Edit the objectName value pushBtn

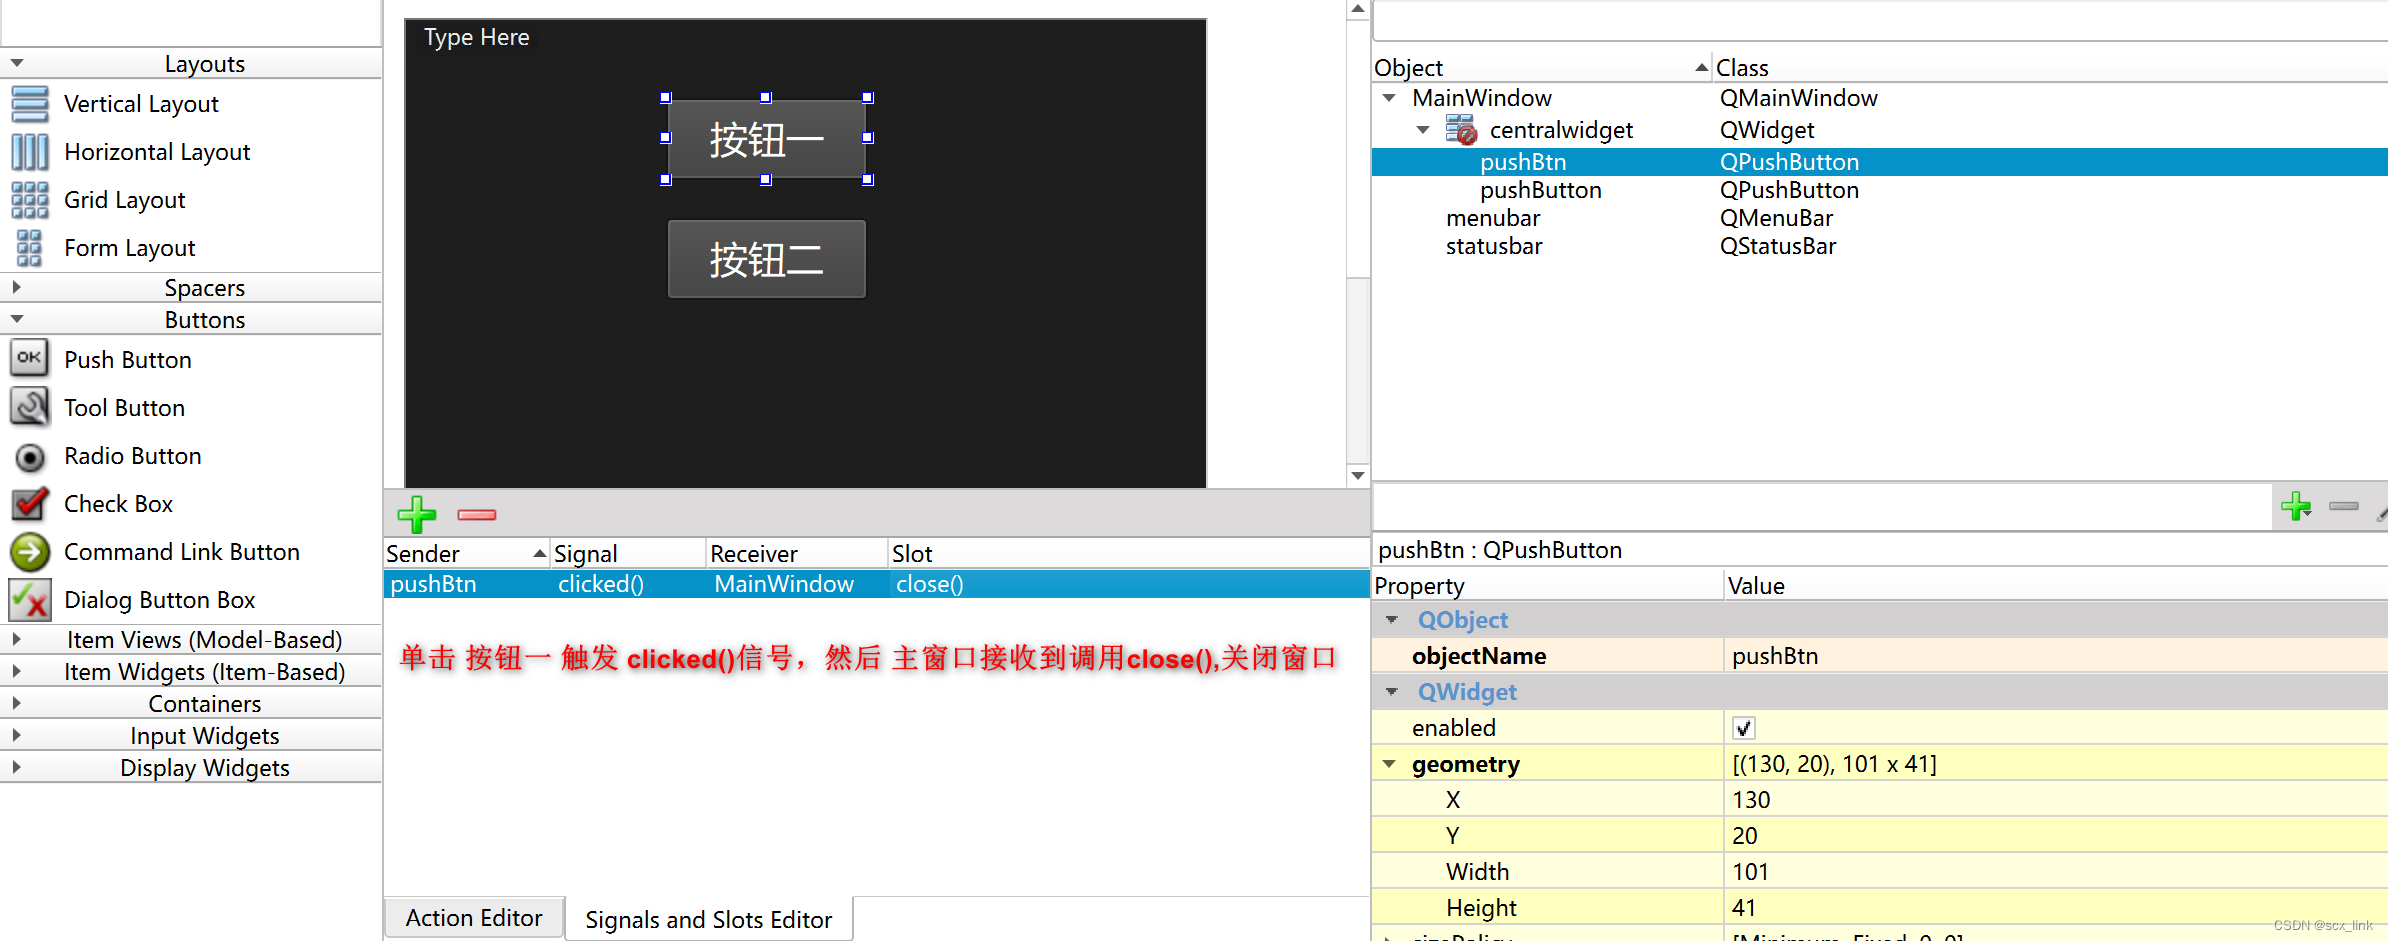click(2057, 656)
